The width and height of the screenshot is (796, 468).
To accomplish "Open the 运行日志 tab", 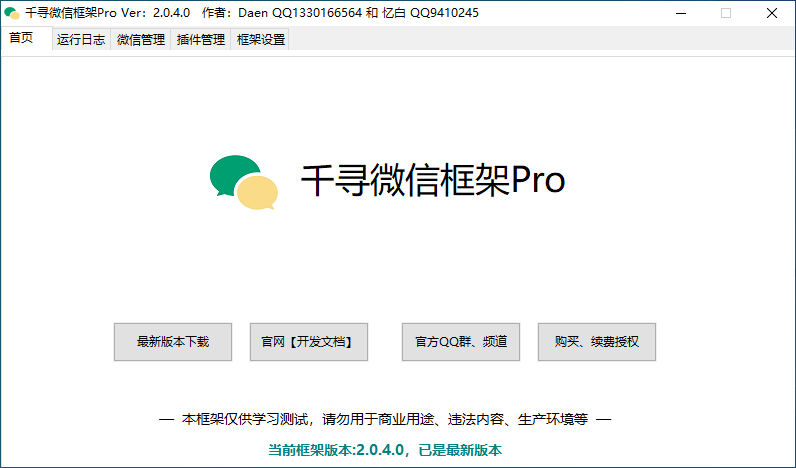I will [x=81, y=40].
